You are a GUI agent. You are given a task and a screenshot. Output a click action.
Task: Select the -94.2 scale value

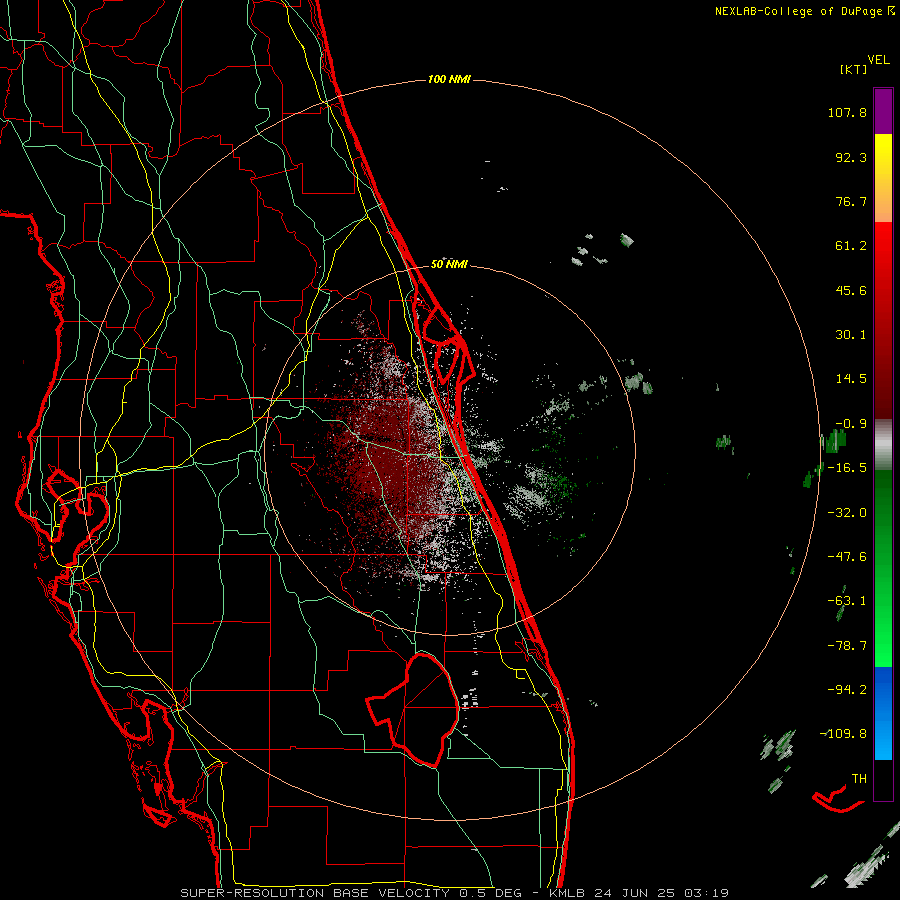pyautogui.click(x=847, y=689)
